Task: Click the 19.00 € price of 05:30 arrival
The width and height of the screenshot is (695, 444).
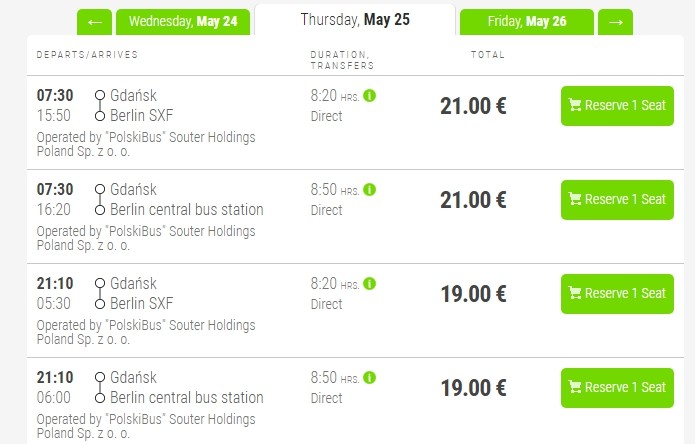Action: pyautogui.click(x=473, y=294)
